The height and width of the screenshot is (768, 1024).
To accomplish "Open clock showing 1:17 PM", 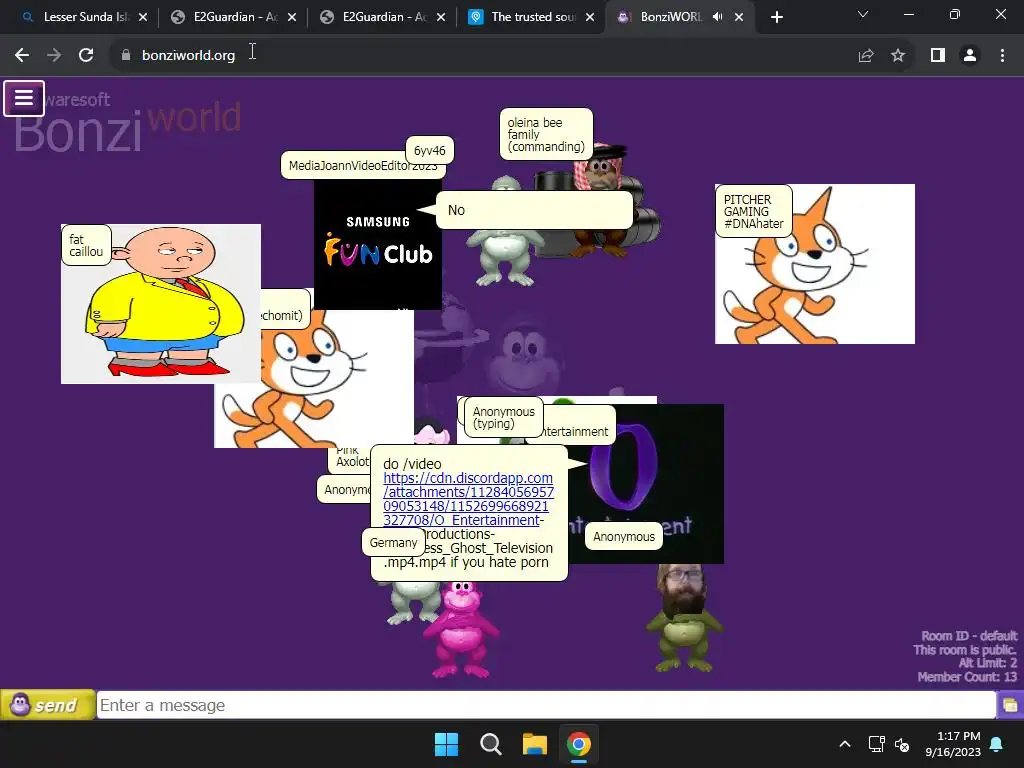I will click(953, 744).
